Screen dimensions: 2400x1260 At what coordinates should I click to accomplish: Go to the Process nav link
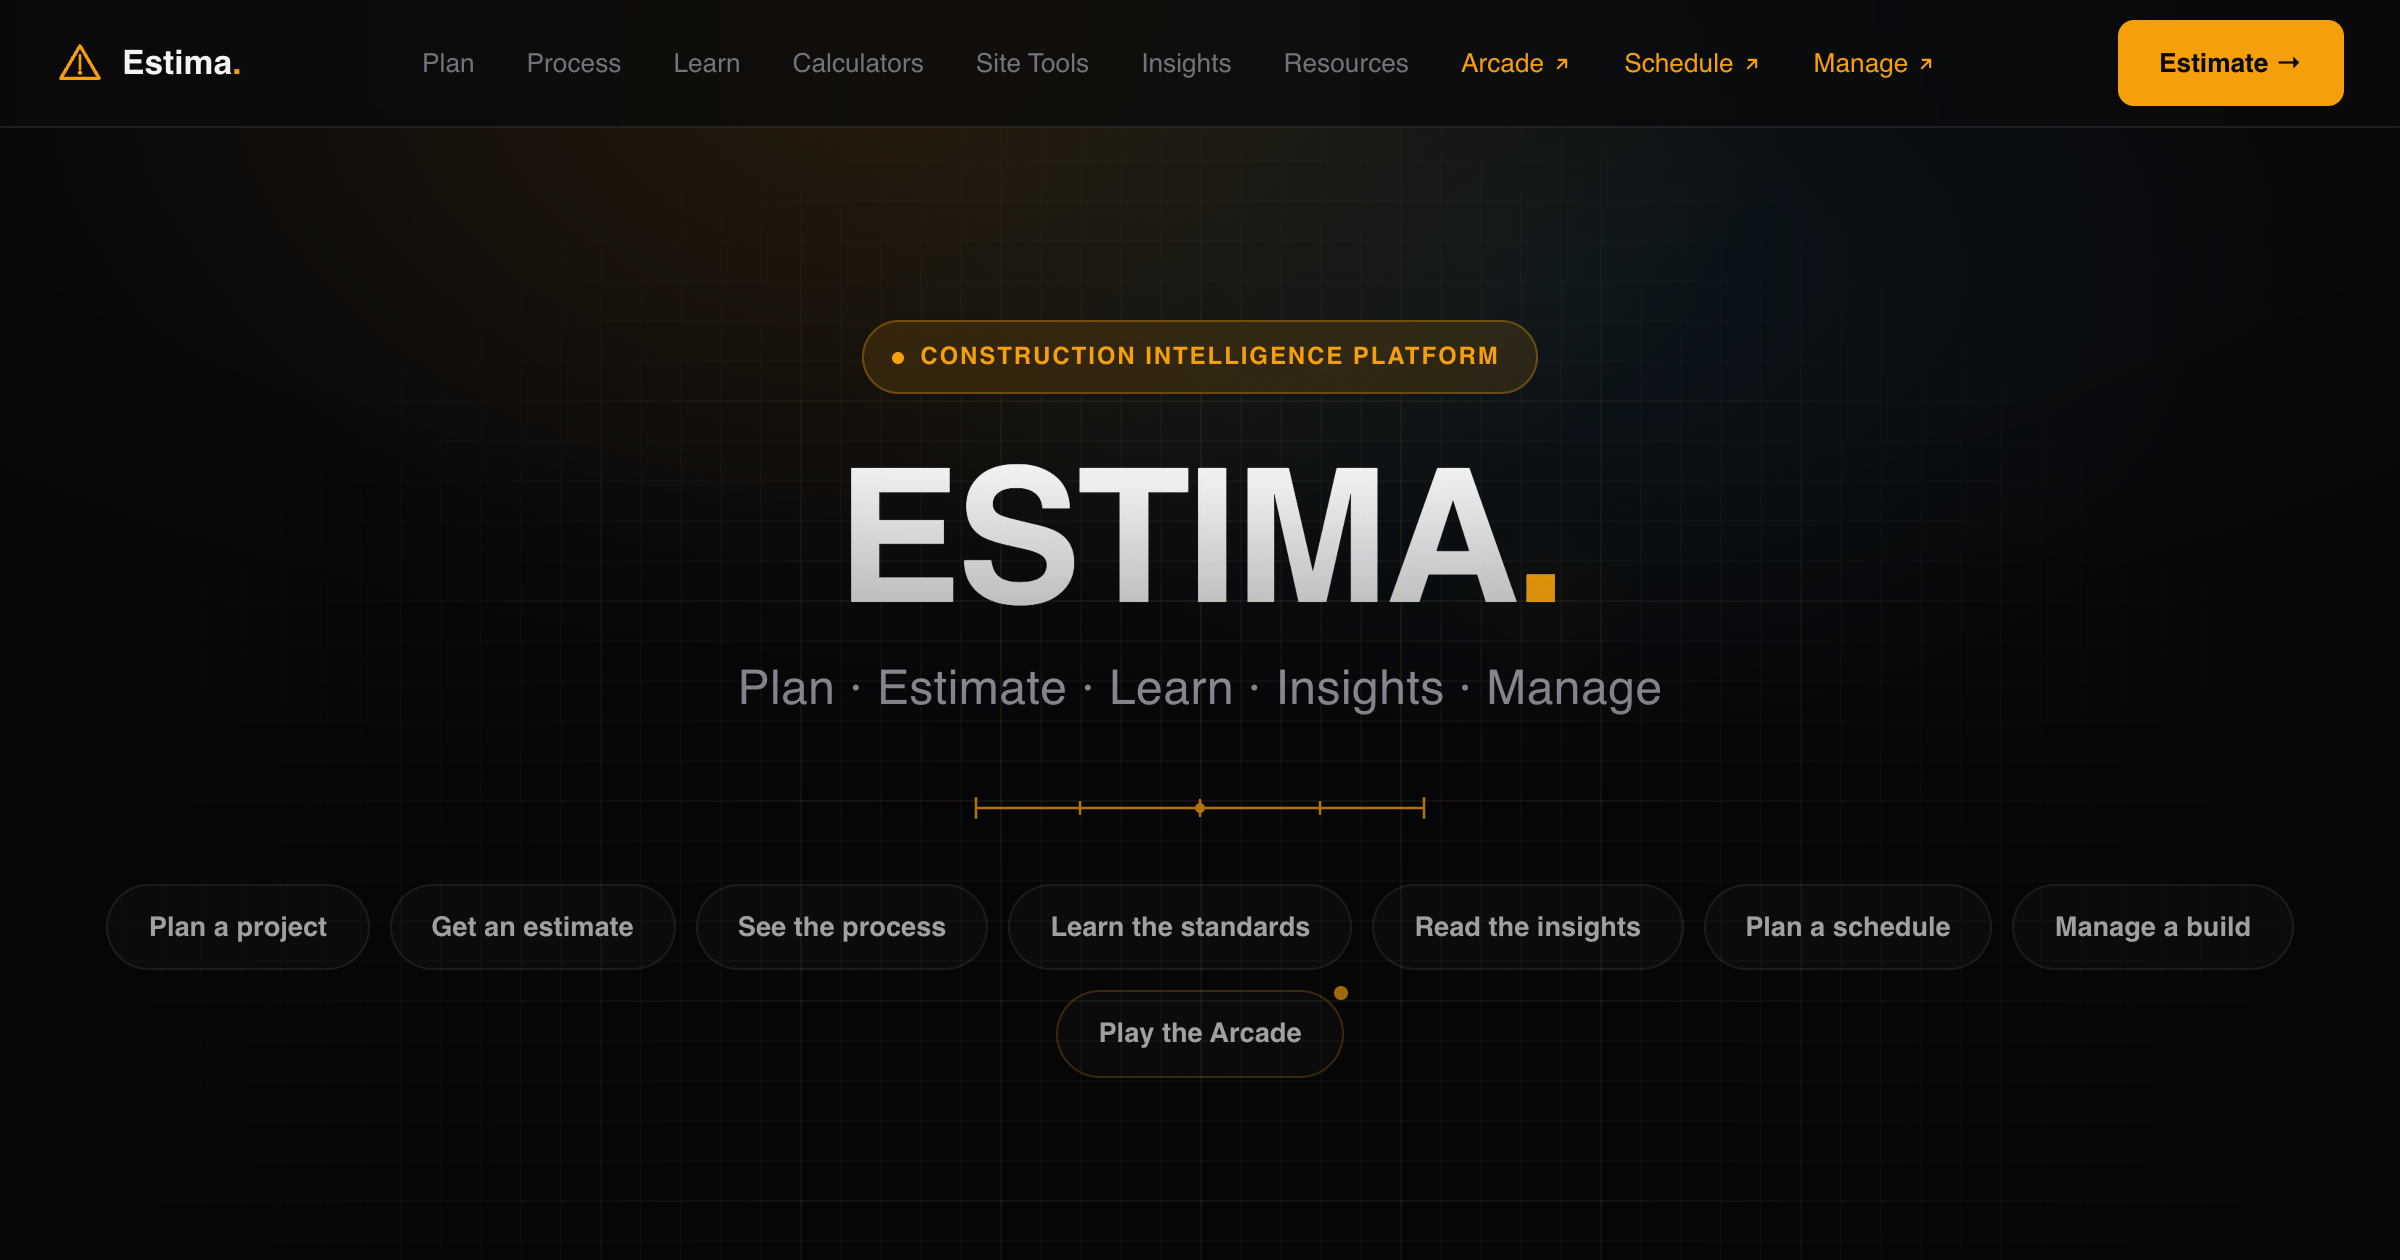click(x=574, y=63)
